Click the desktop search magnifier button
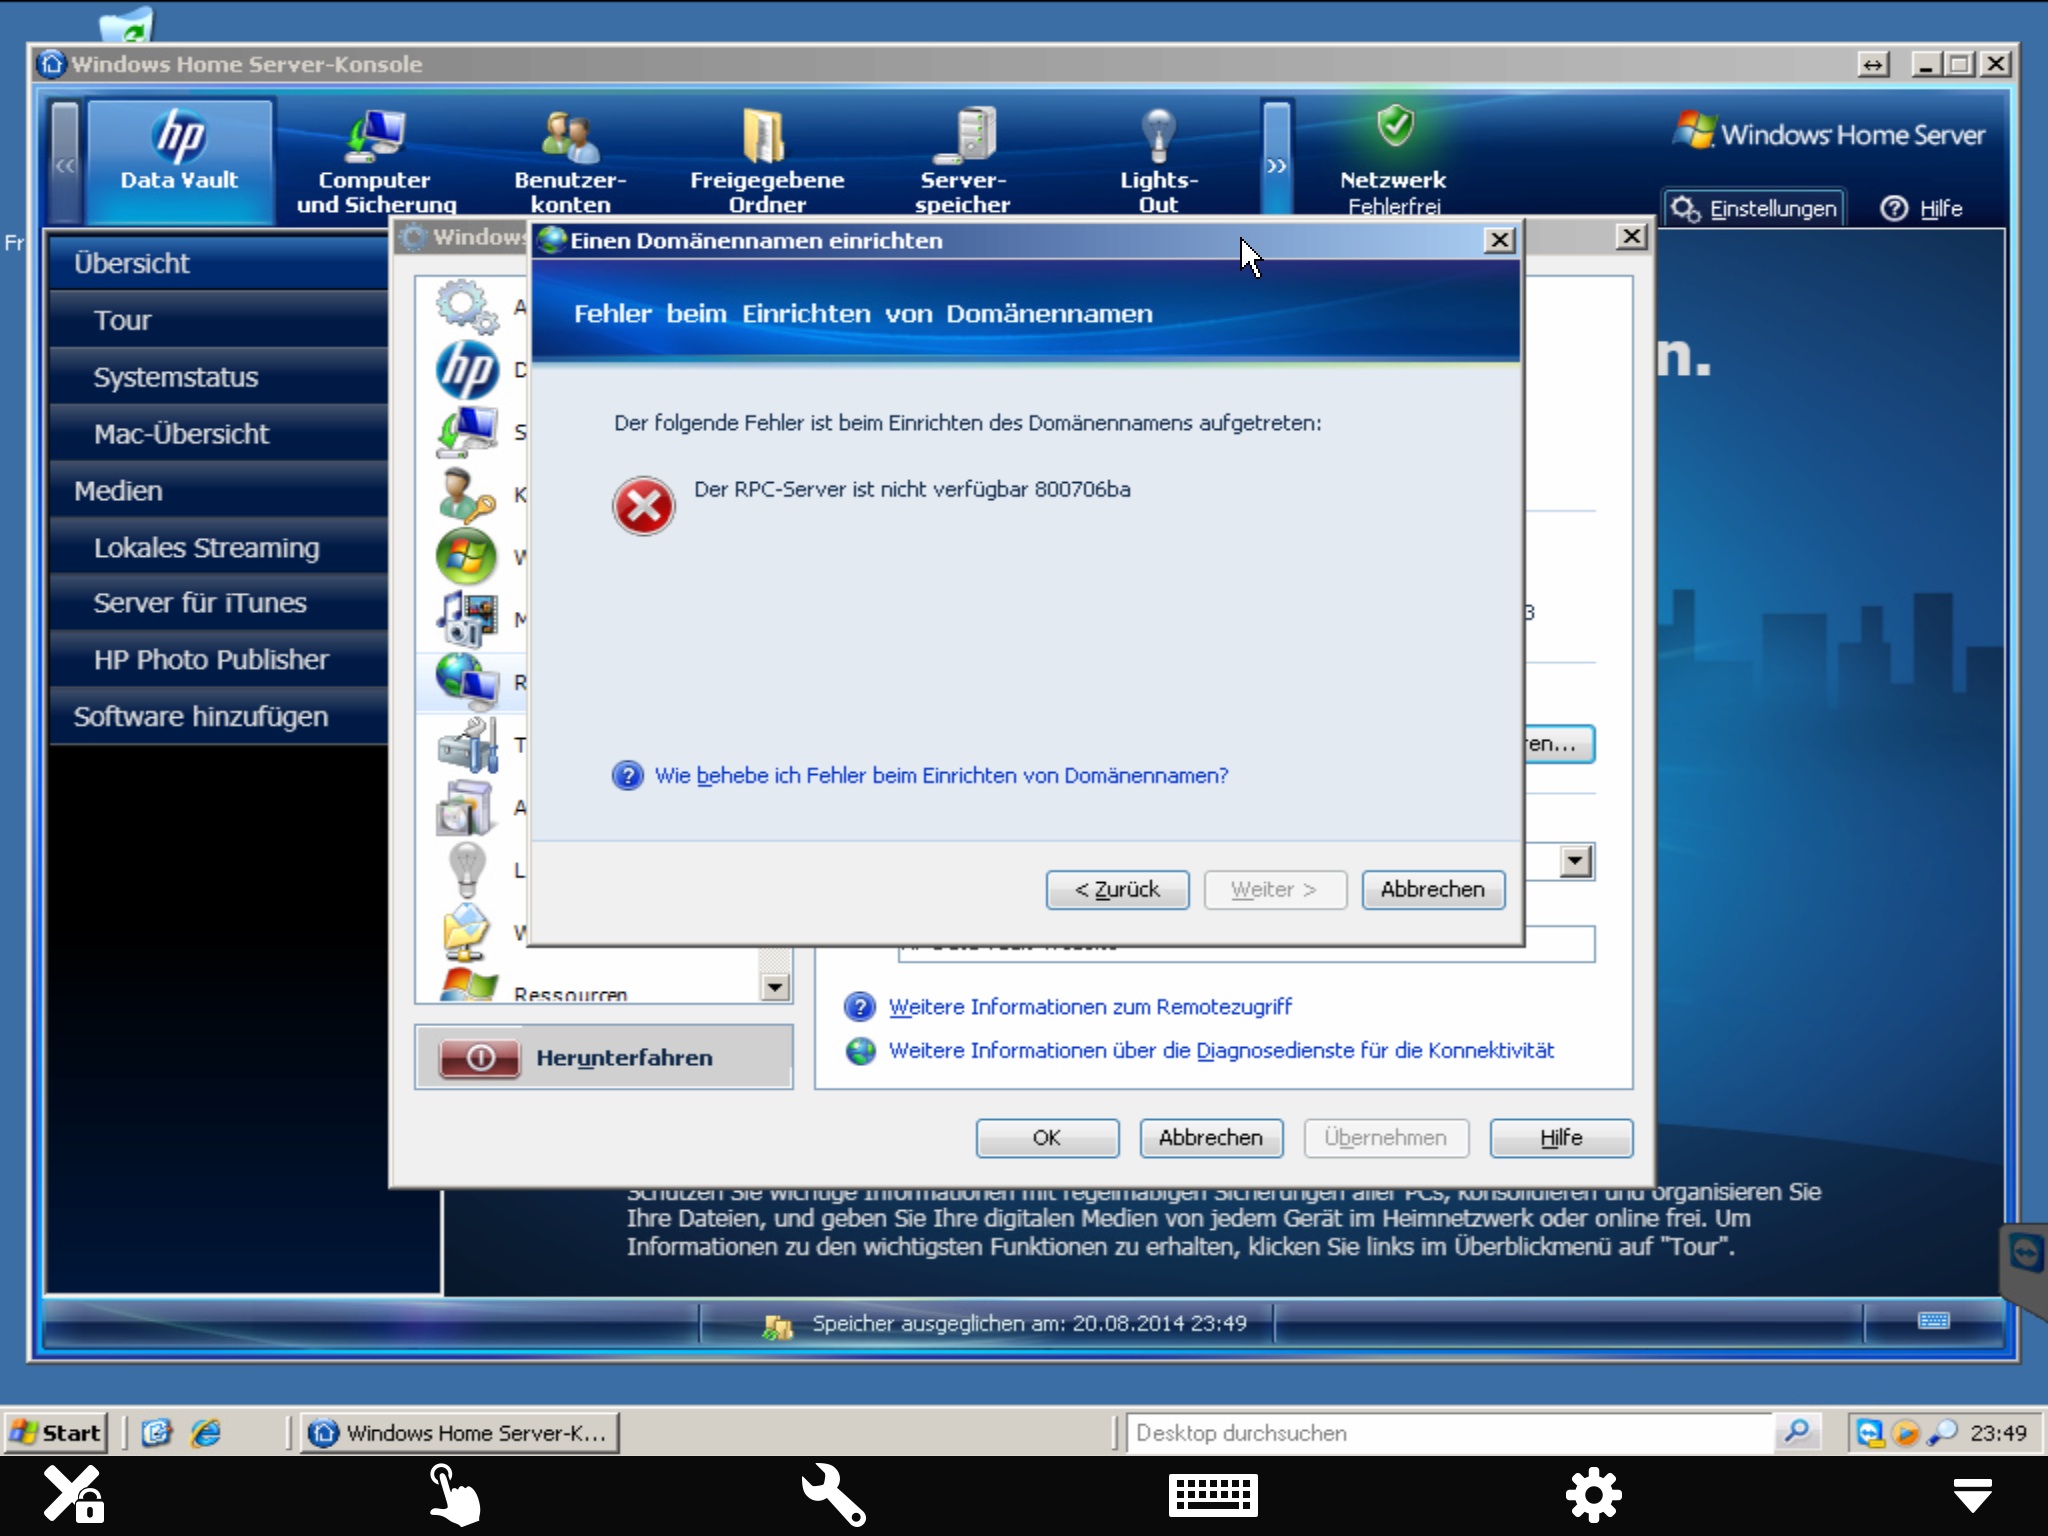Image resolution: width=2048 pixels, height=1536 pixels. point(1797,1433)
